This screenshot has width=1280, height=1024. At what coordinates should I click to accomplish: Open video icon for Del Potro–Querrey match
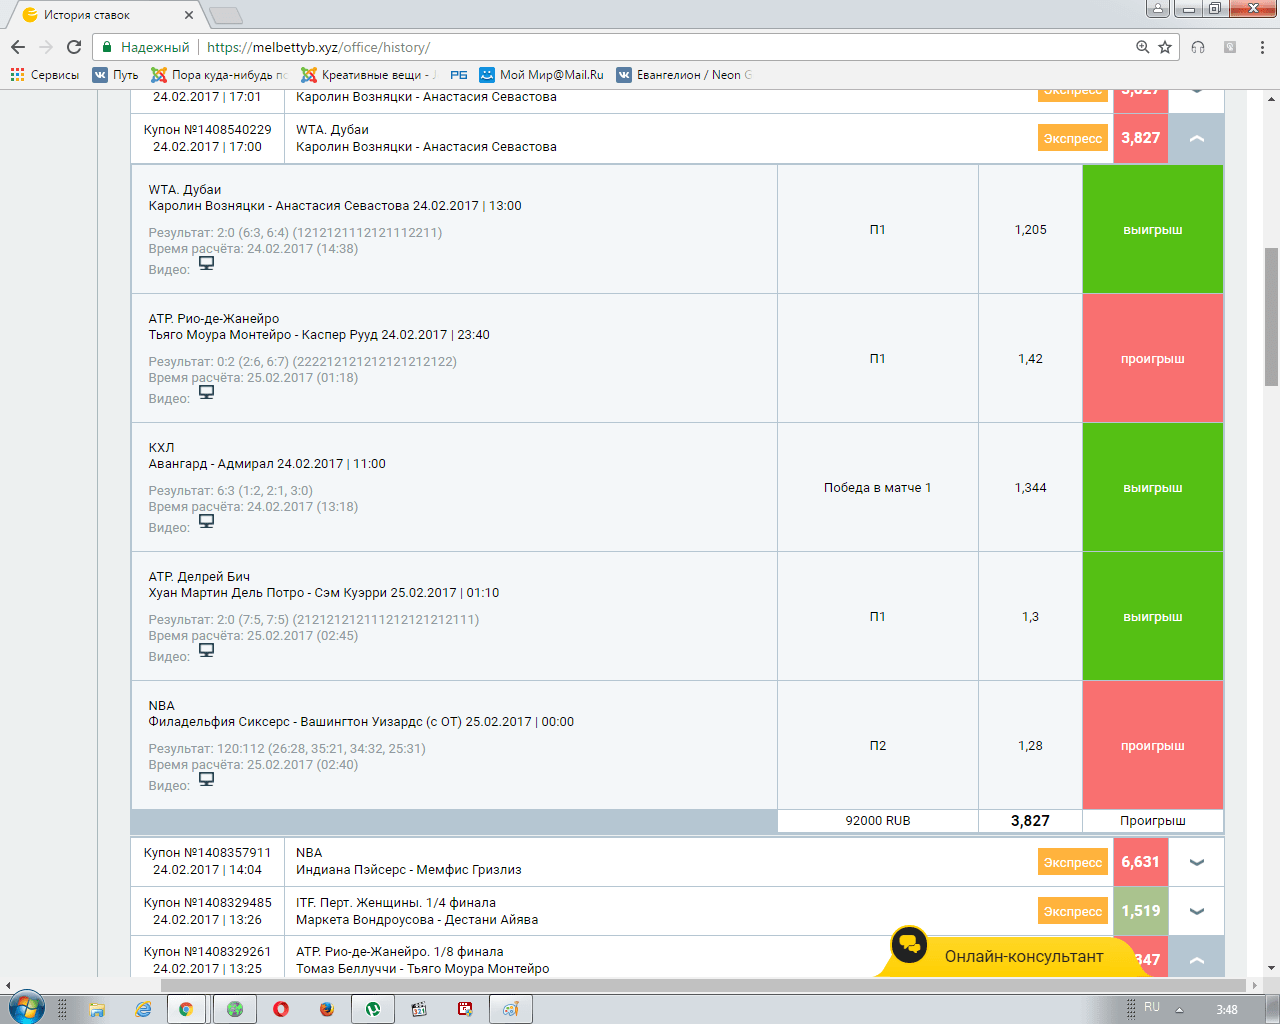point(206,650)
